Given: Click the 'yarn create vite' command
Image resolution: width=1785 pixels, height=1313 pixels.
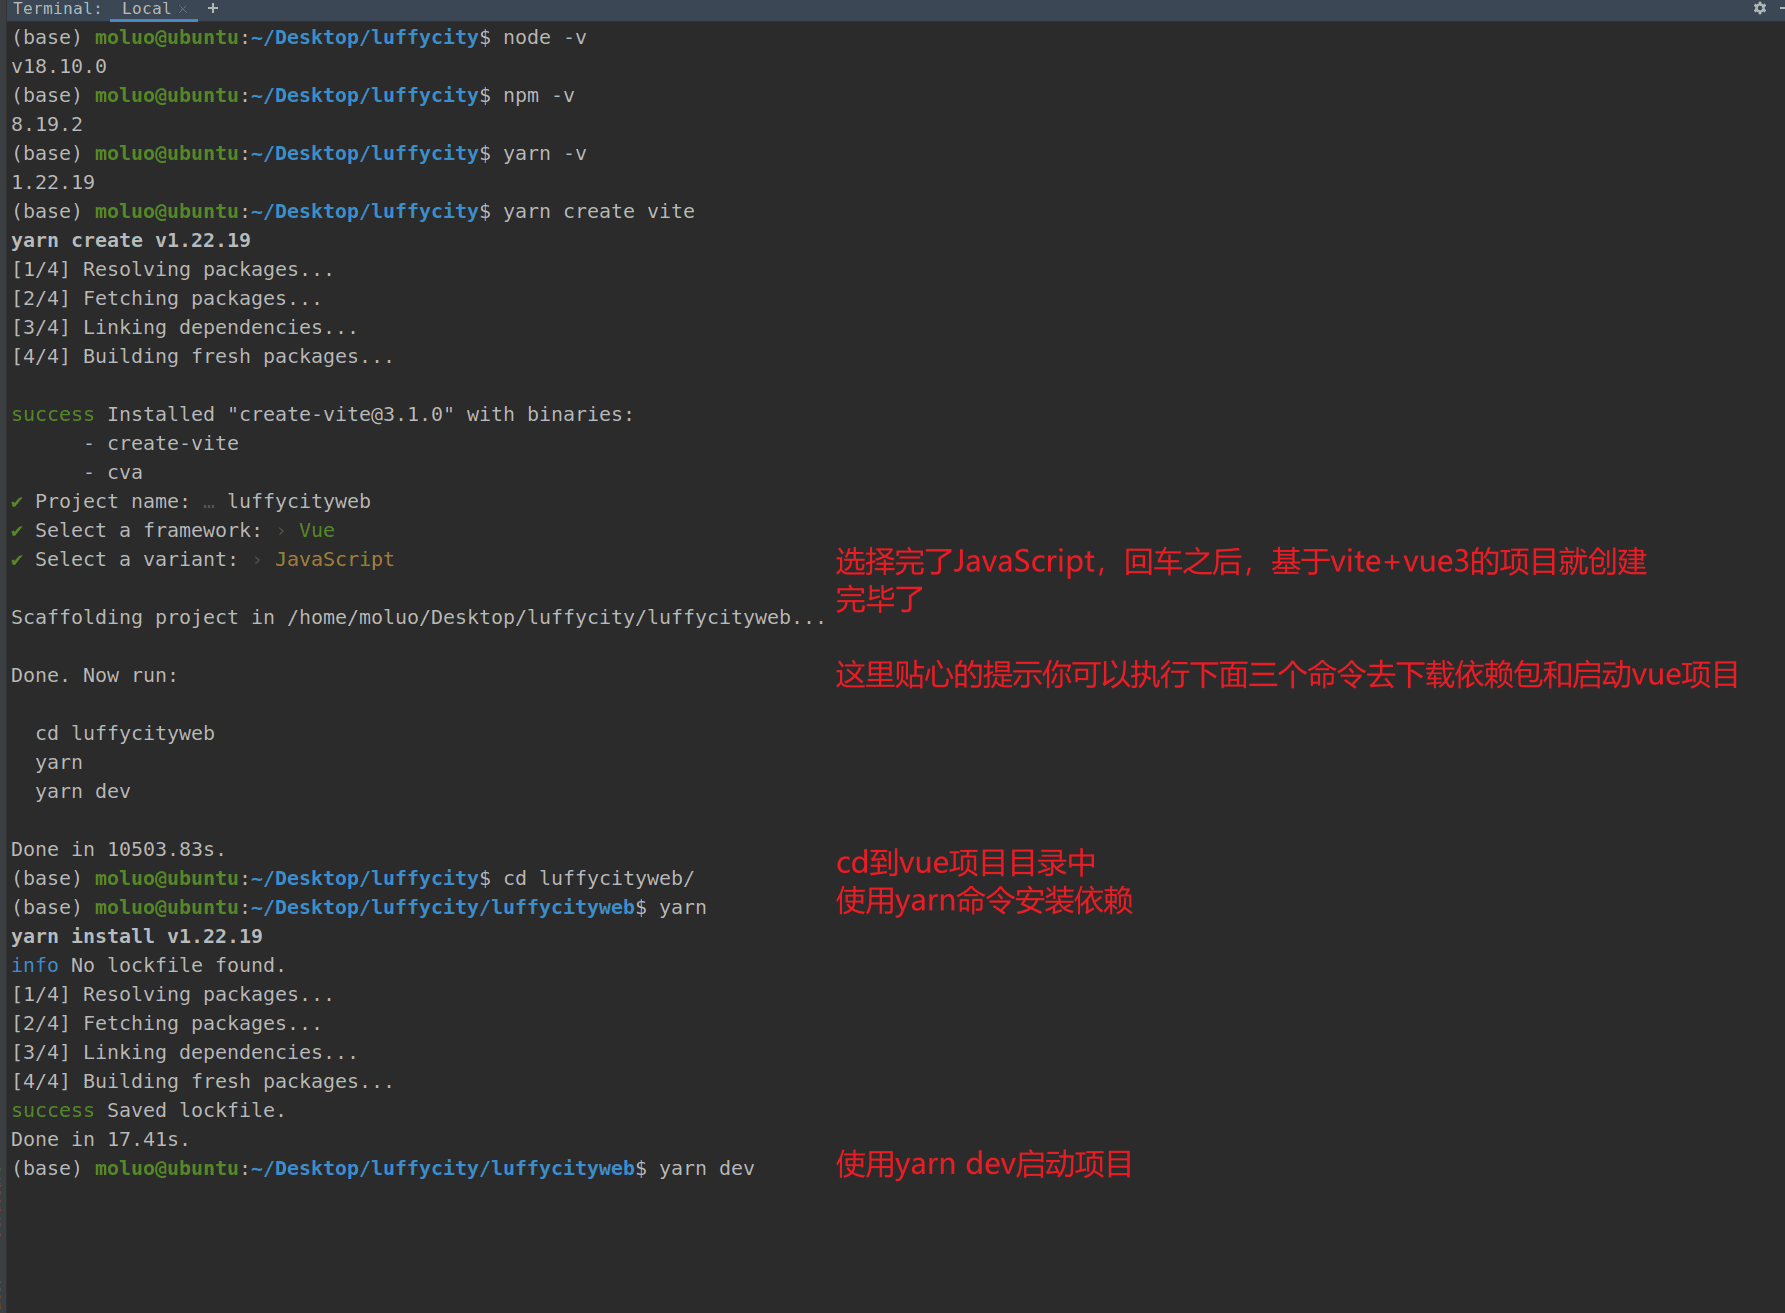Looking at the screenshot, I should (x=599, y=211).
